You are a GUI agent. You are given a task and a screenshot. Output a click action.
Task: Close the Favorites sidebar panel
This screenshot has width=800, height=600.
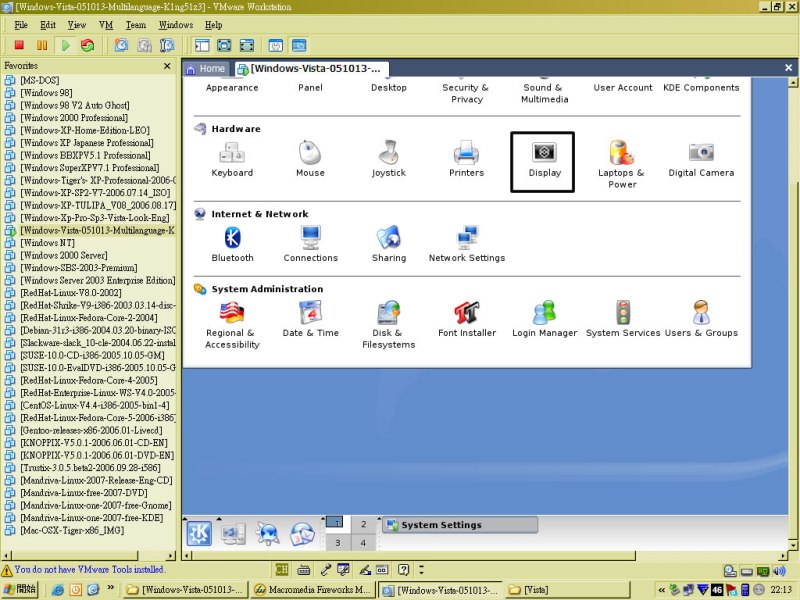point(167,66)
